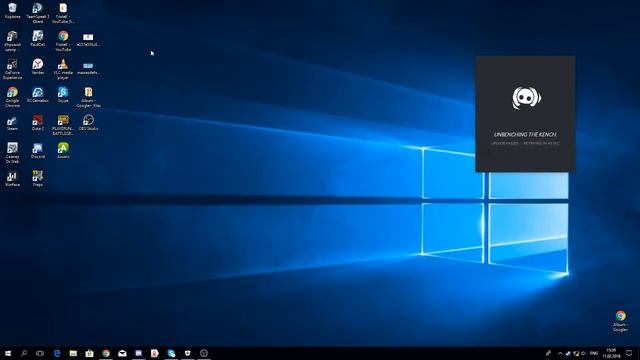Image resolution: width=640 pixels, height=360 pixels.
Task: Open the taskbar clock and calendar
Action: tap(611, 353)
